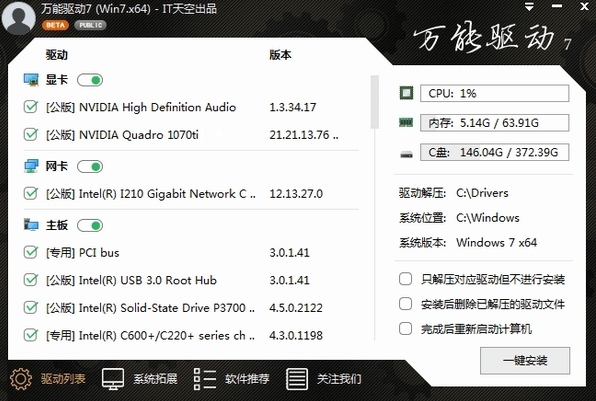Click the 主板 motherboard category icon
This screenshot has height=401, width=596.
31,225
